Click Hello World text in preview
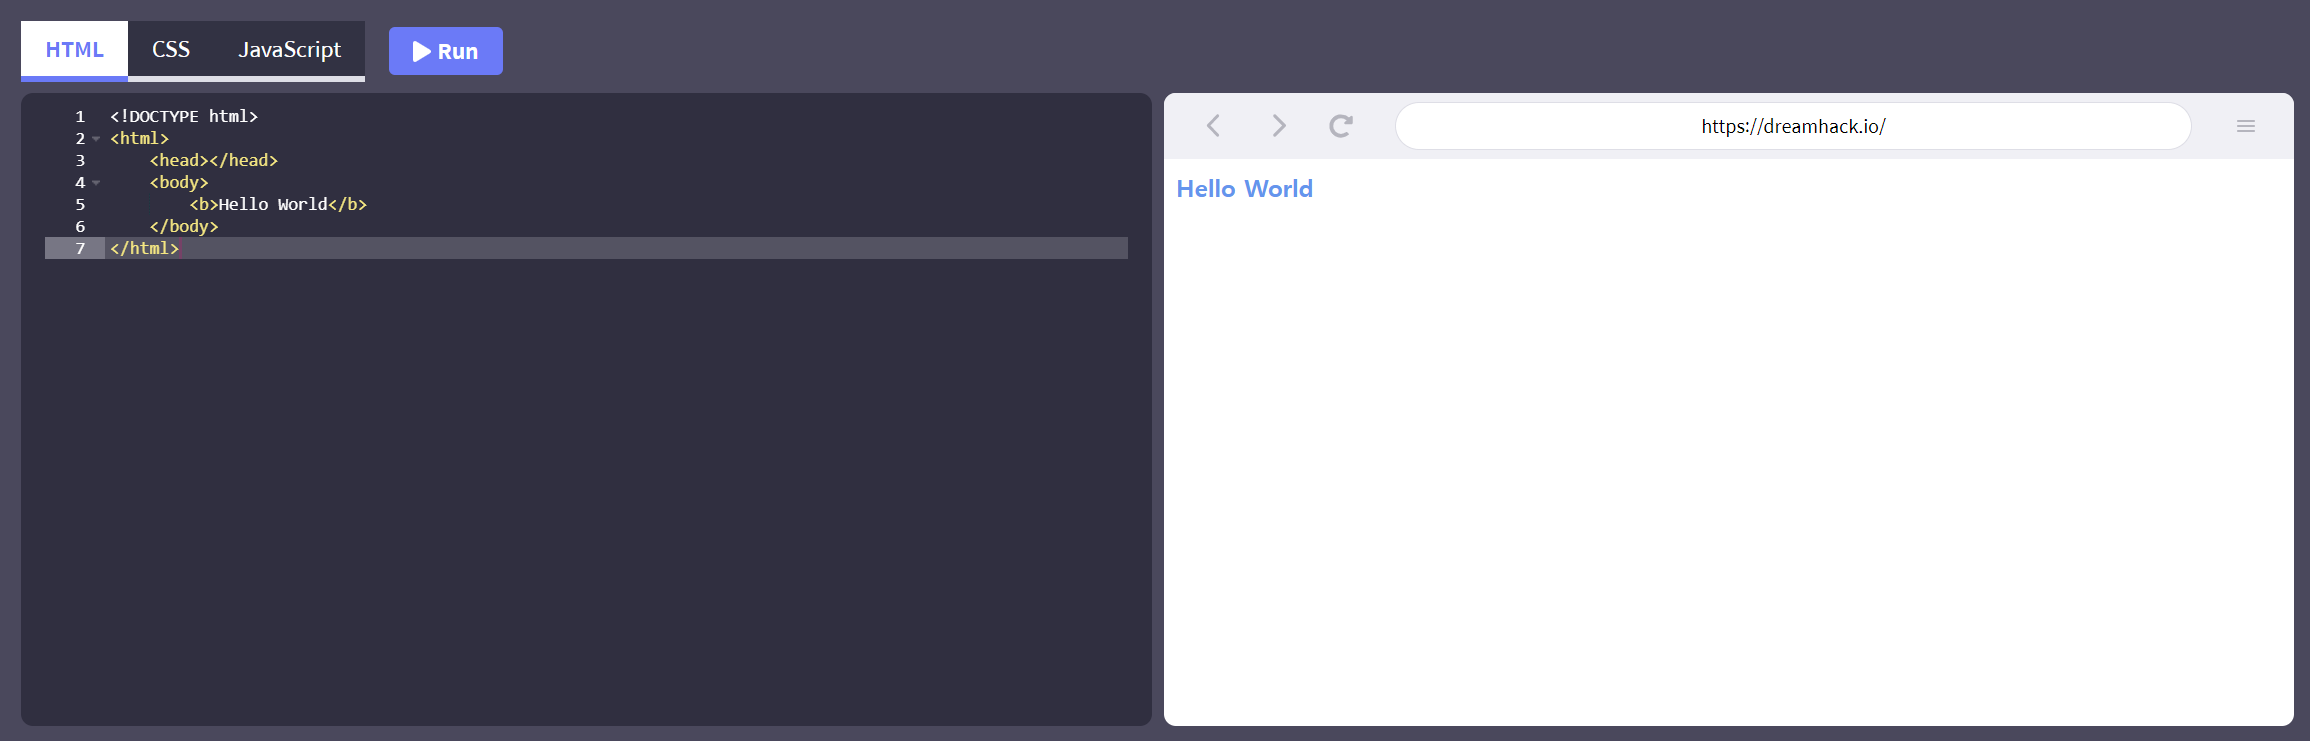 [x=1244, y=189]
